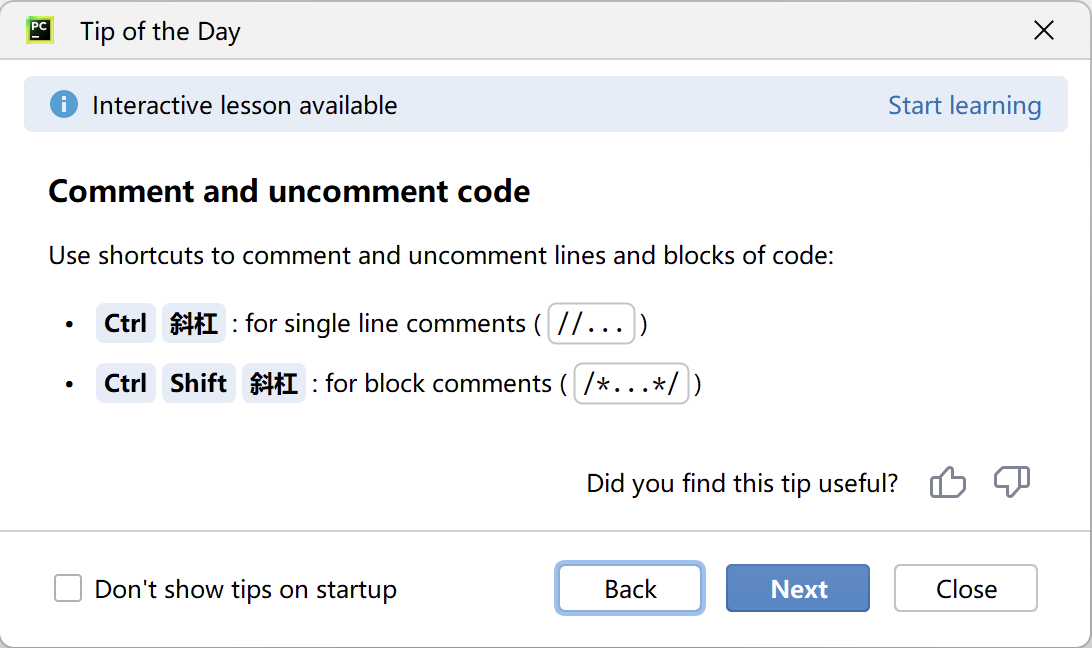Screen dimensions: 1092x648
Task: Close the Tip of the Day dialog
Action: [x=964, y=588]
